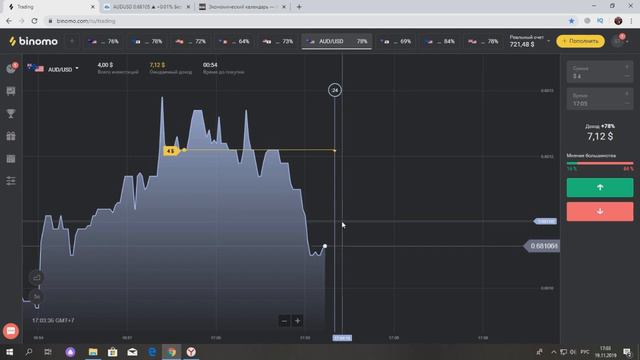Open the chat messages sidebar icon
The image size is (640, 360).
point(11,91)
